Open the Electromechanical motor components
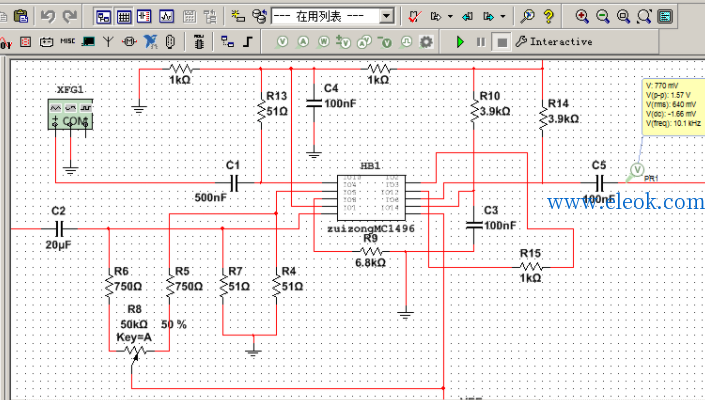This screenshot has width=705, height=400. click(x=129, y=42)
